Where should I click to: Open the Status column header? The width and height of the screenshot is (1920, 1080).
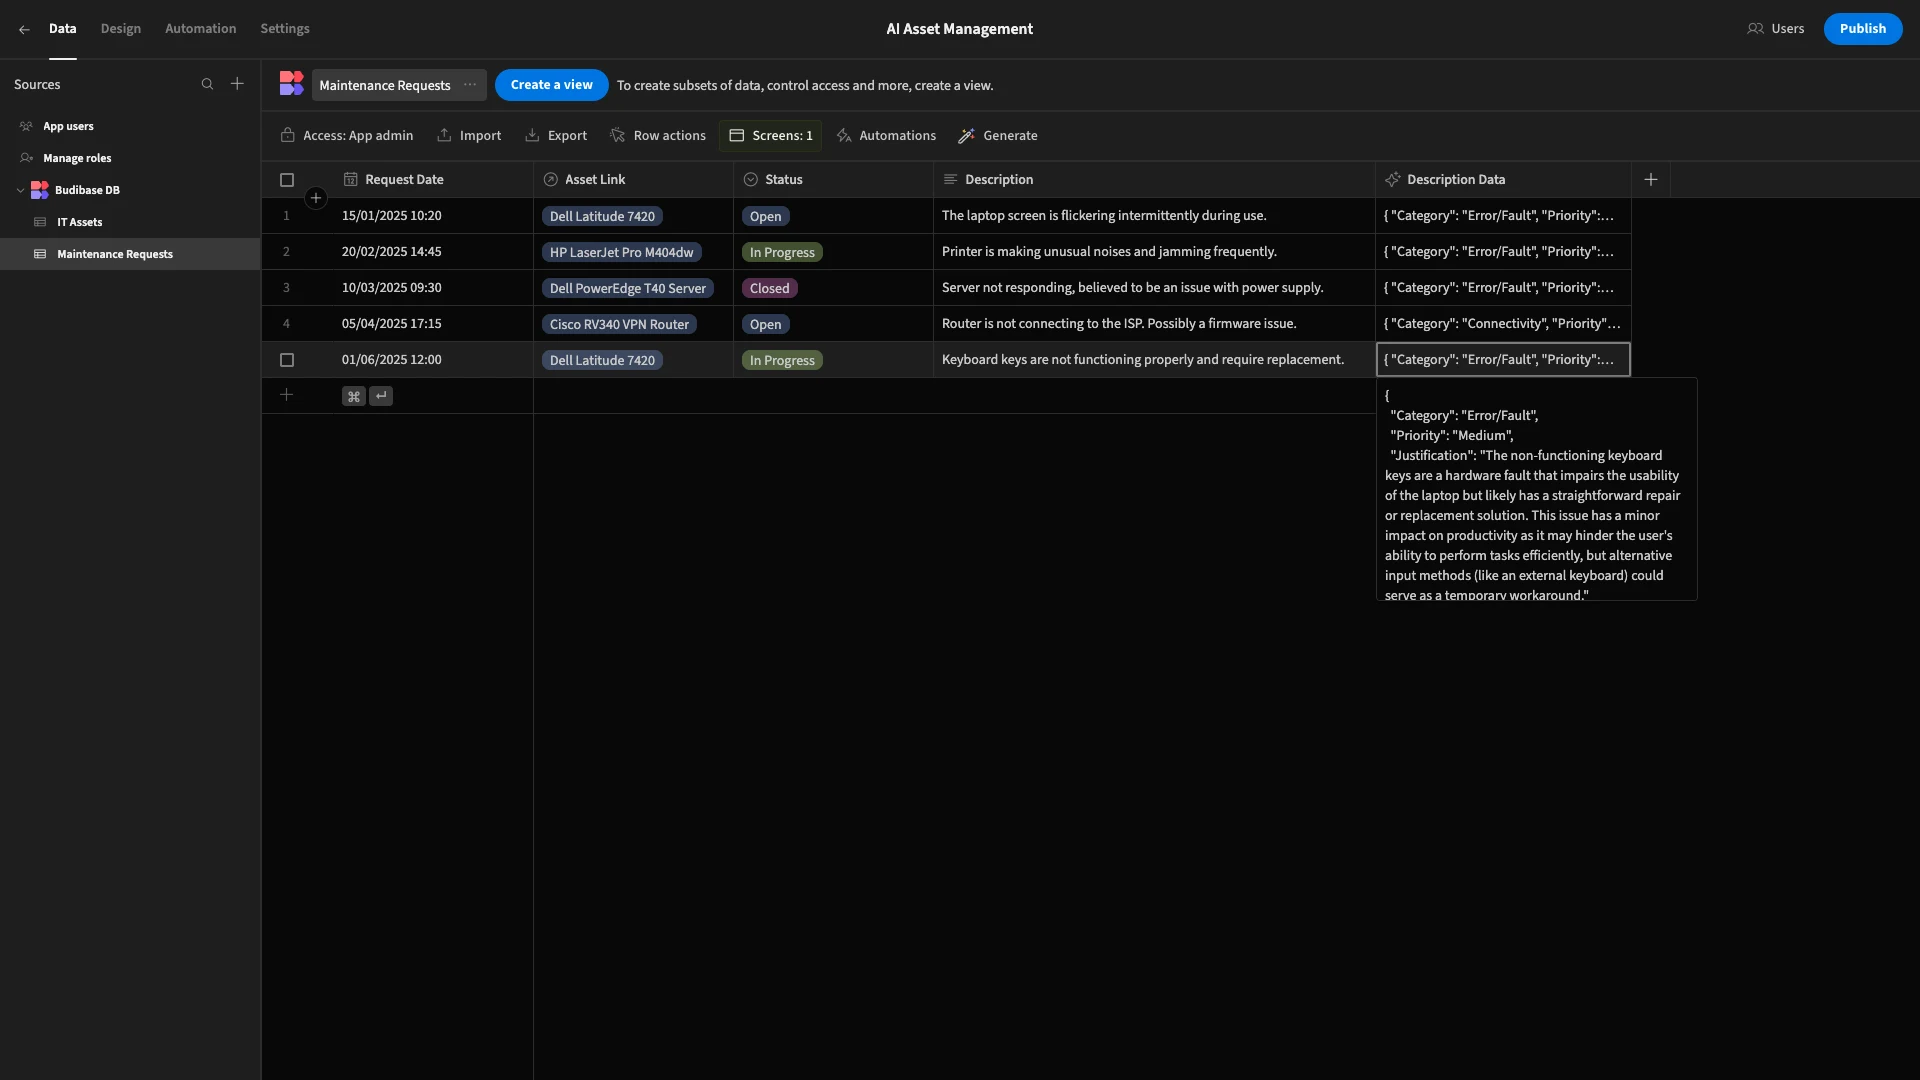coord(833,180)
